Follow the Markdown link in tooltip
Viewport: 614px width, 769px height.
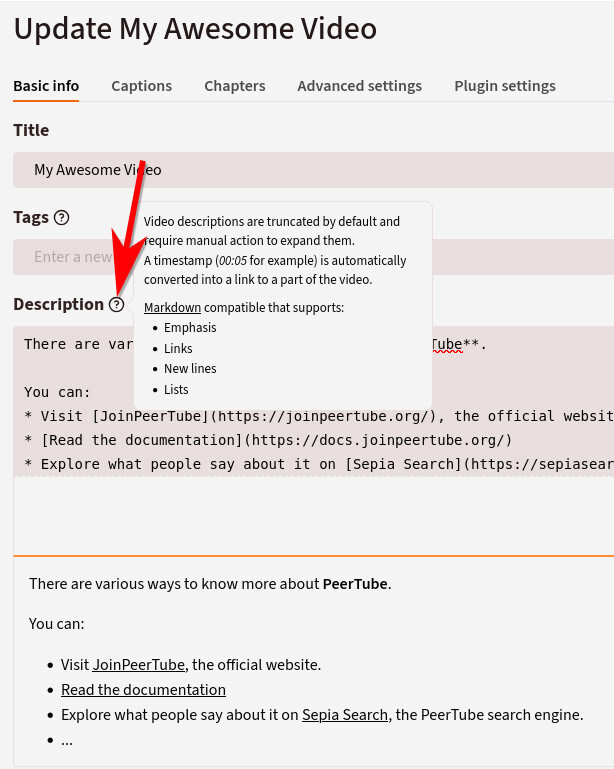[172, 308]
